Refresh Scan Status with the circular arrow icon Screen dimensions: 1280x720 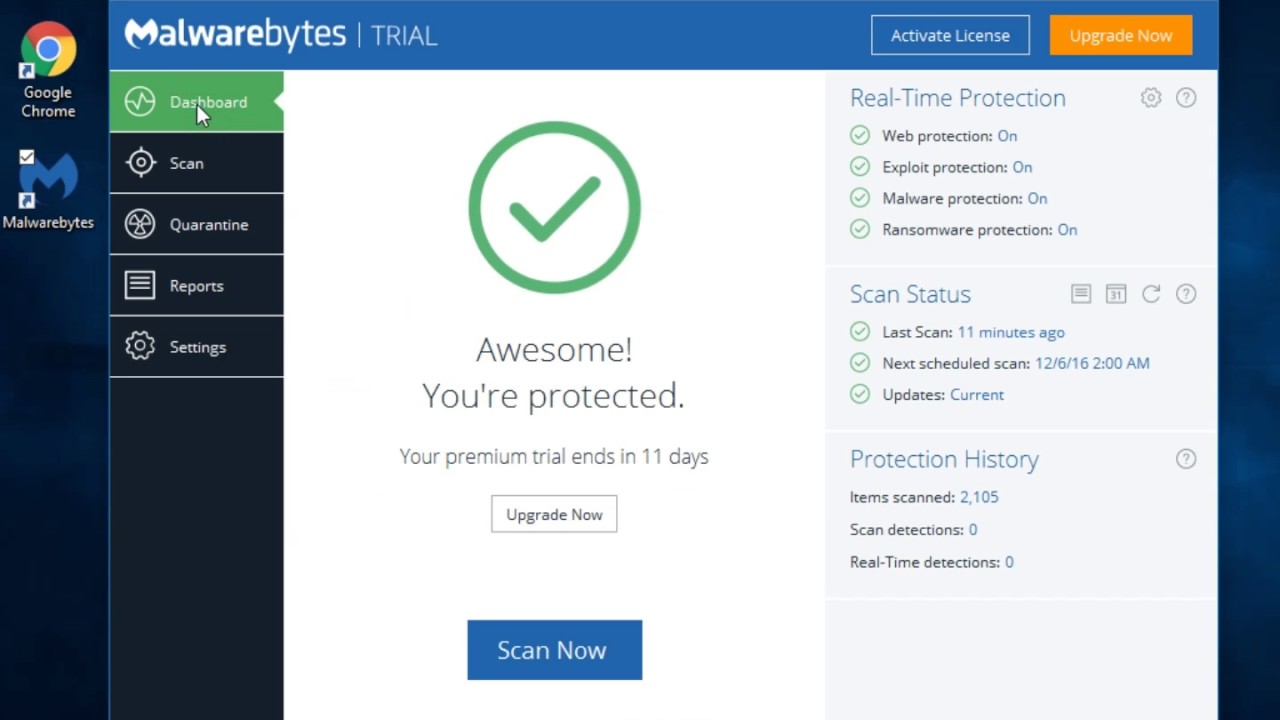click(1150, 293)
